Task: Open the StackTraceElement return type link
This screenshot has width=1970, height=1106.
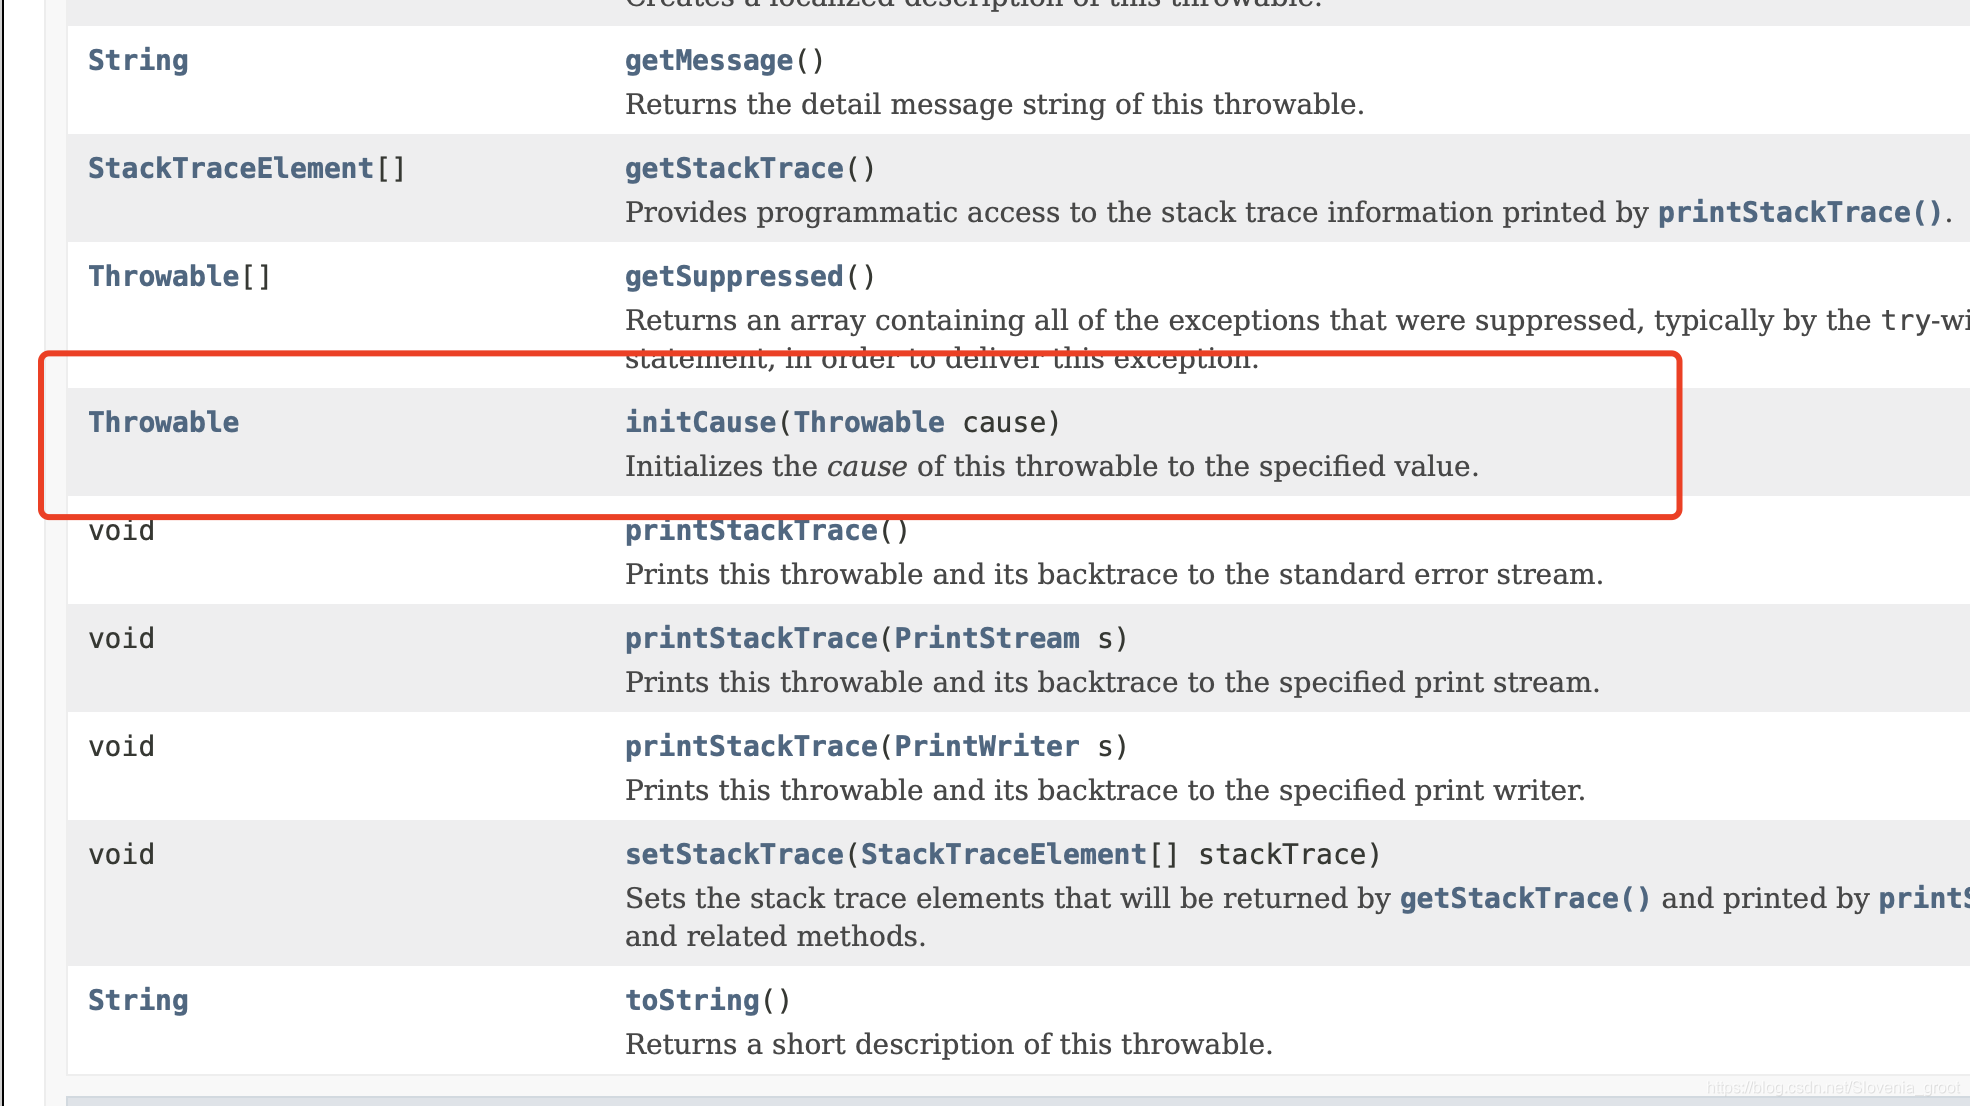Action: (230, 169)
